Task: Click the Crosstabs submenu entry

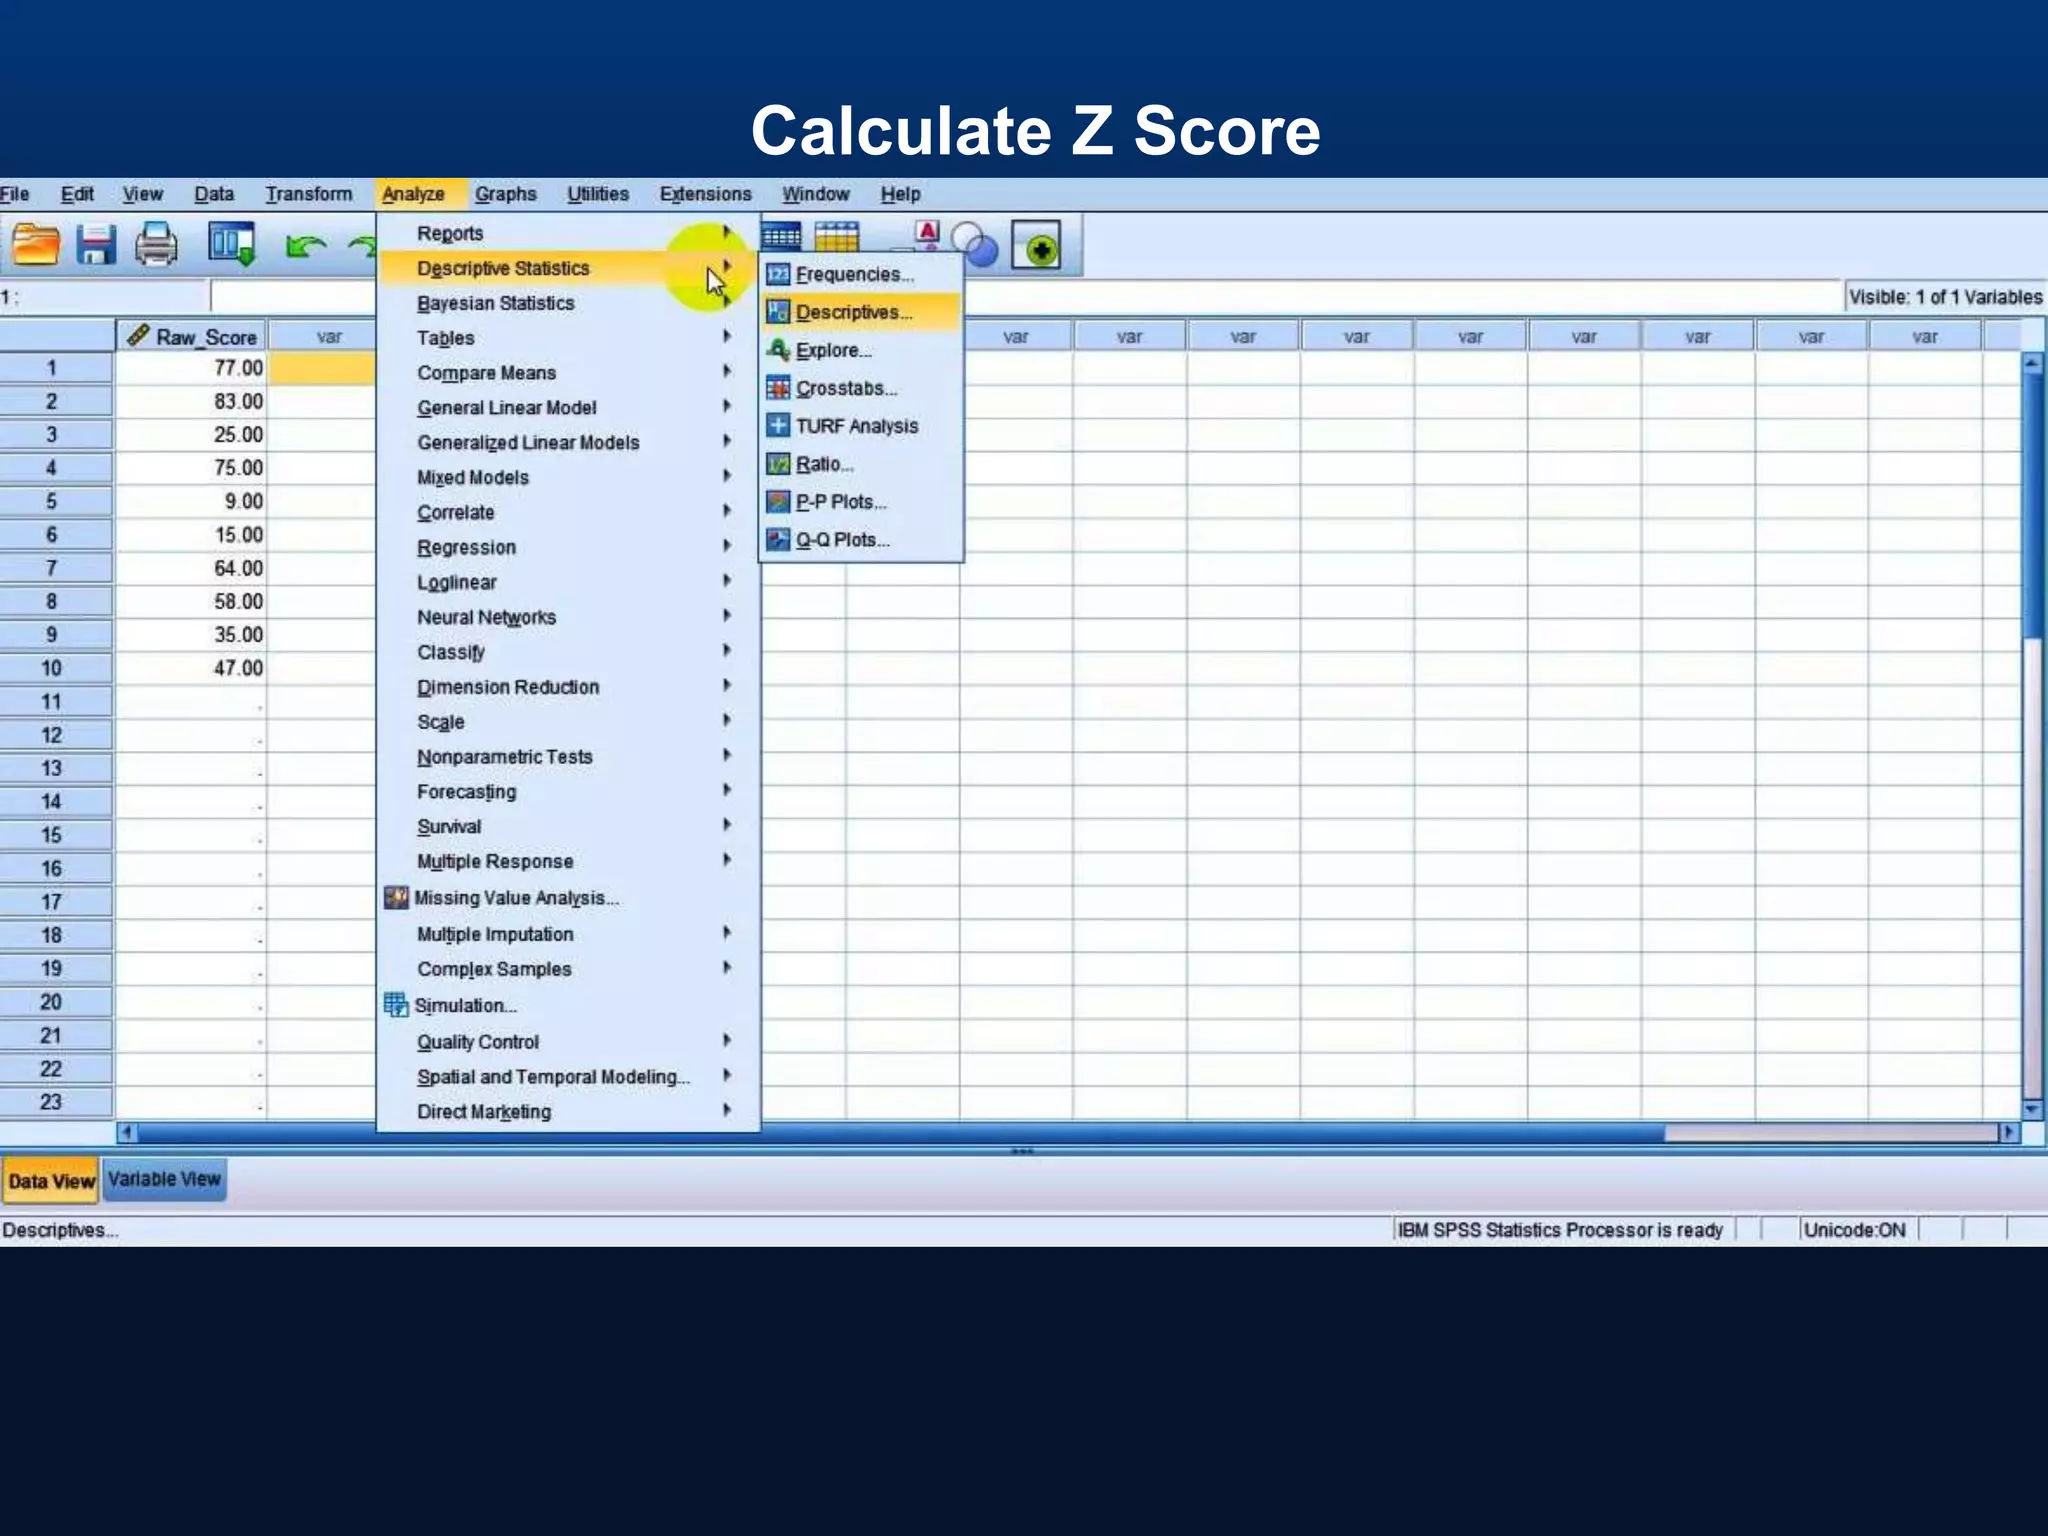Action: pos(862,388)
